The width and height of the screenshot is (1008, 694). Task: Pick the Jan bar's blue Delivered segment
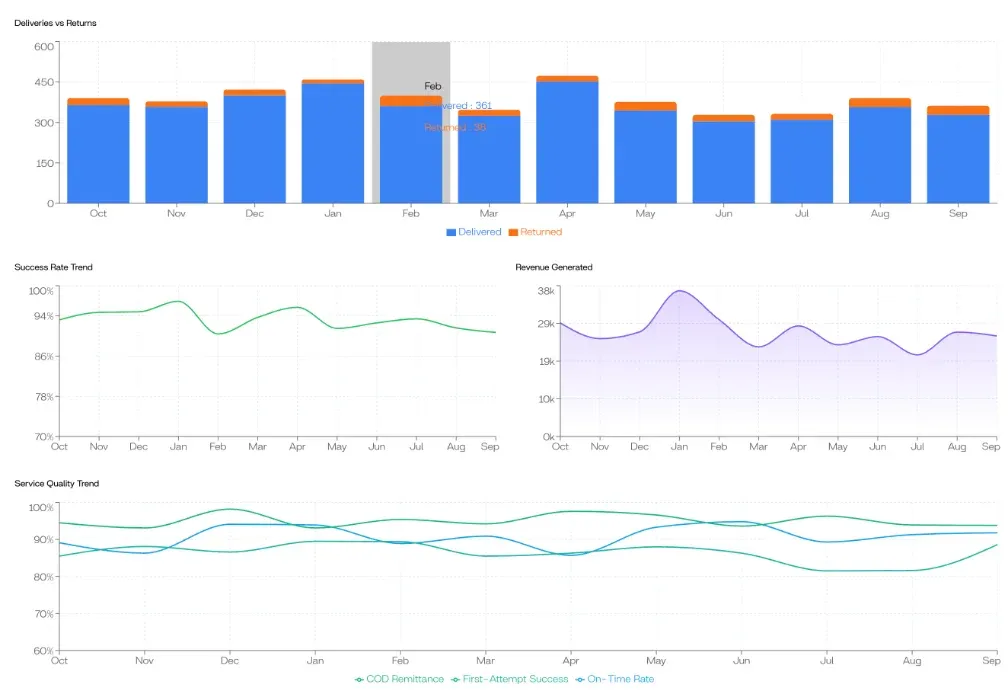pos(332,143)
